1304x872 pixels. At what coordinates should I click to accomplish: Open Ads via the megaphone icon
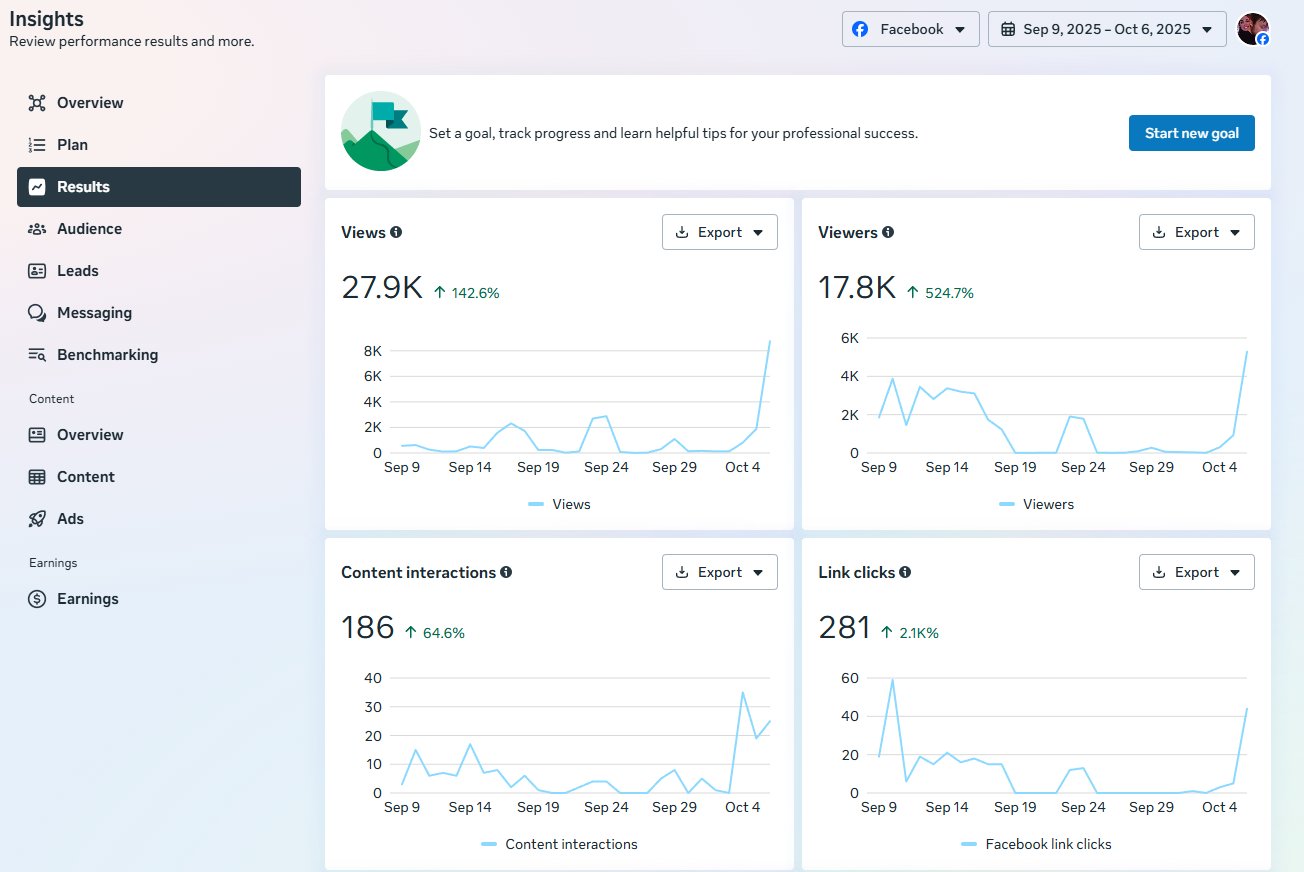pos(37,518)
